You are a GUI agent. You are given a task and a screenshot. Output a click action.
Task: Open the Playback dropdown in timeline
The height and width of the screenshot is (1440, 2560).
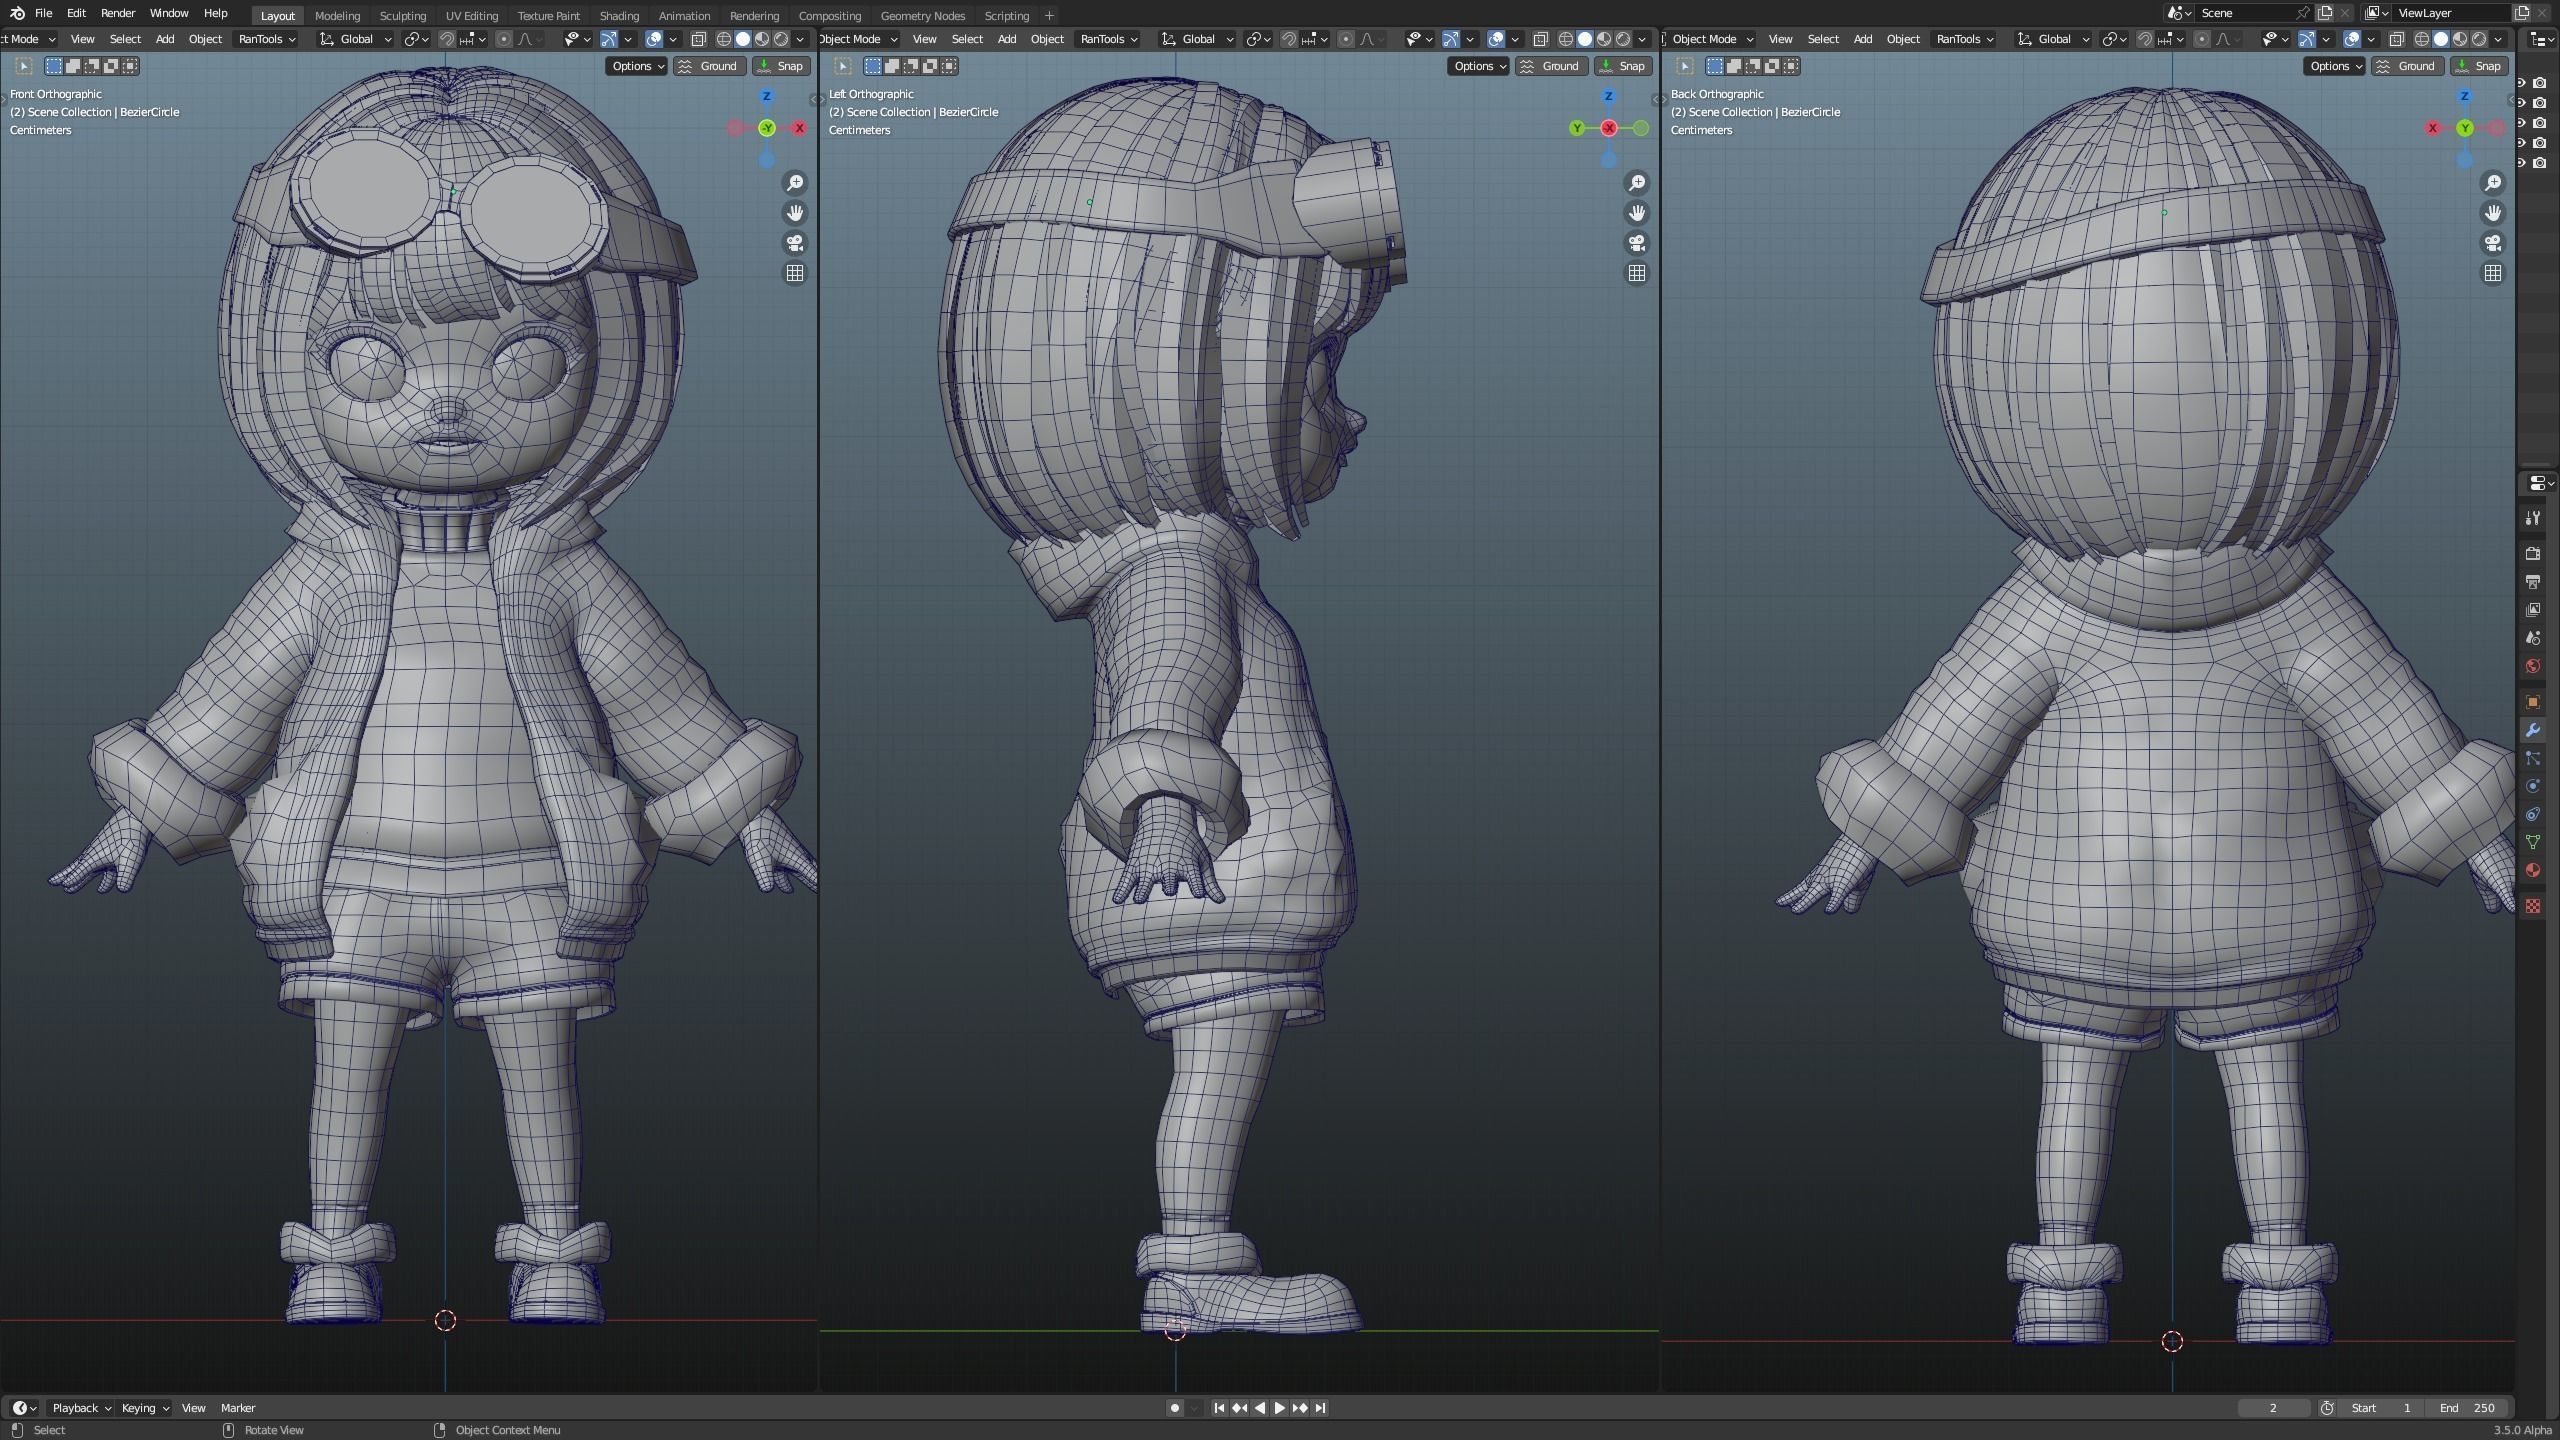pyautogui.click(x=80, y=1408)
